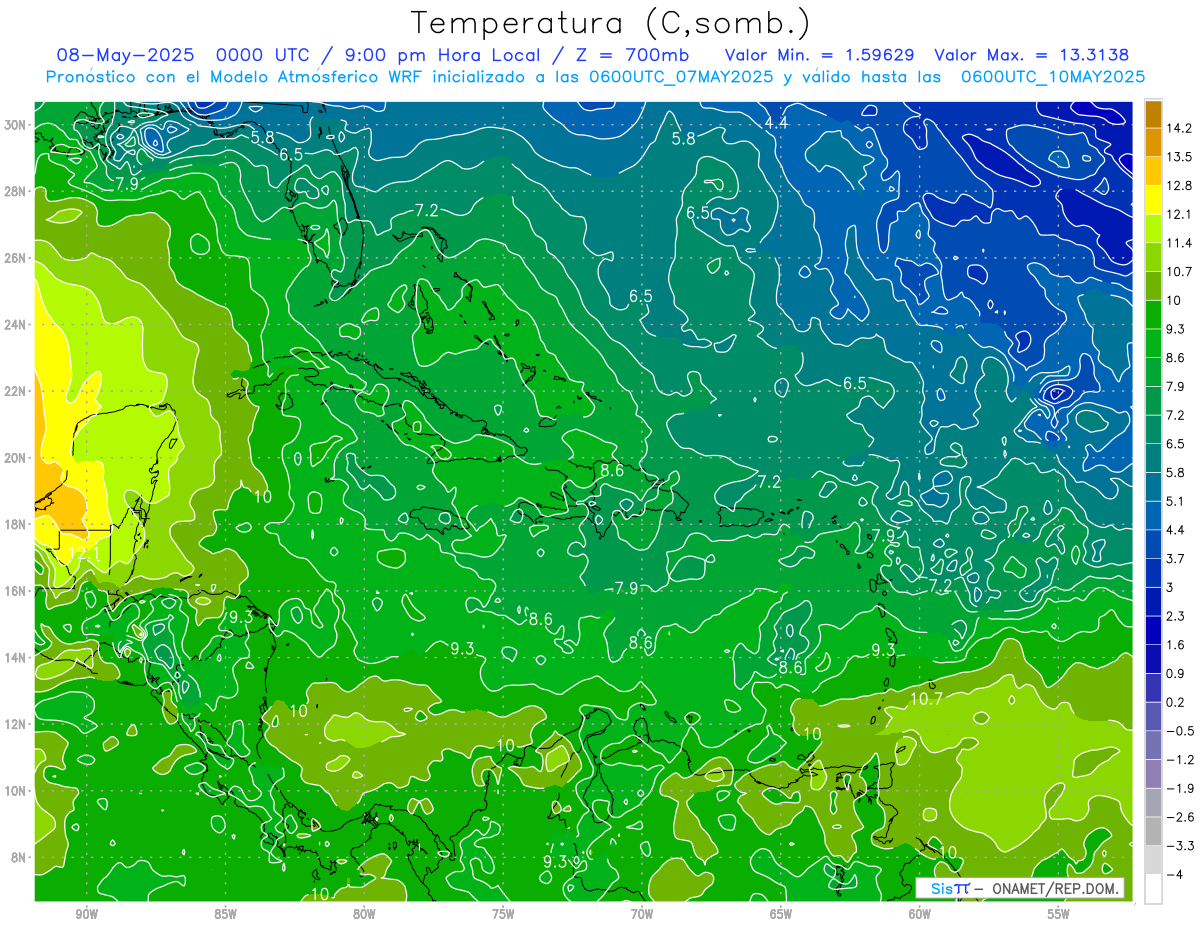
Task: Click "Valor Max. = 13.3138" text
Action: [x=1032, y=55]
